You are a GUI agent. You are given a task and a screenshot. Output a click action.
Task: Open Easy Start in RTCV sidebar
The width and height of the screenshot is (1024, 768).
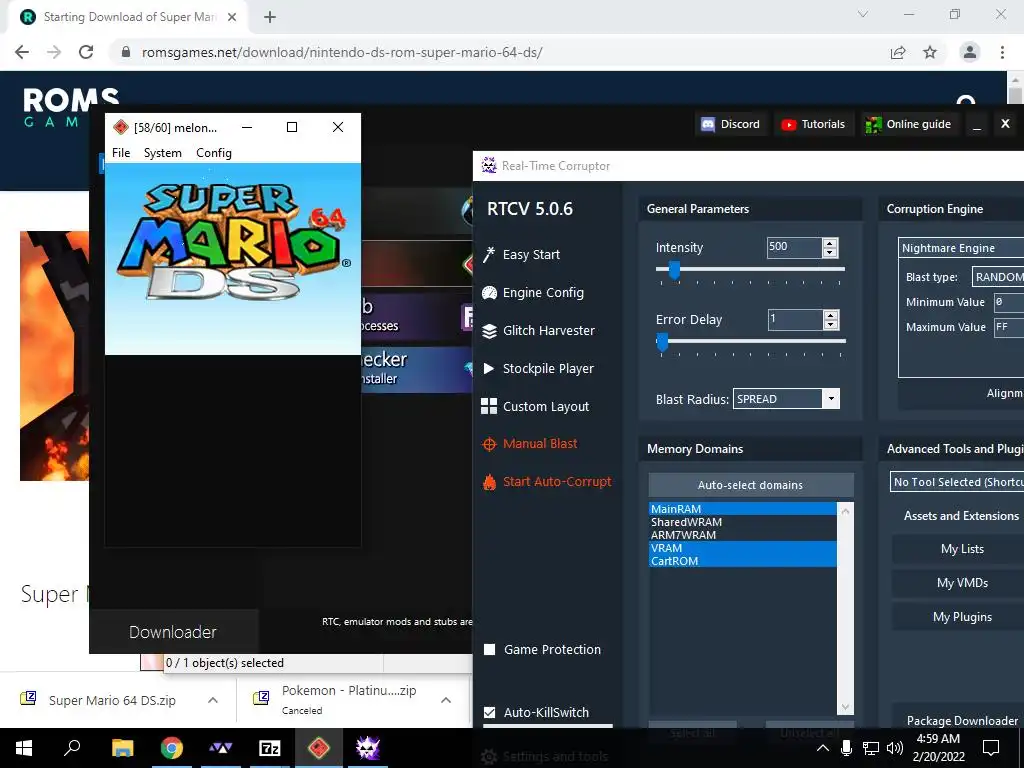click(520, 255)
